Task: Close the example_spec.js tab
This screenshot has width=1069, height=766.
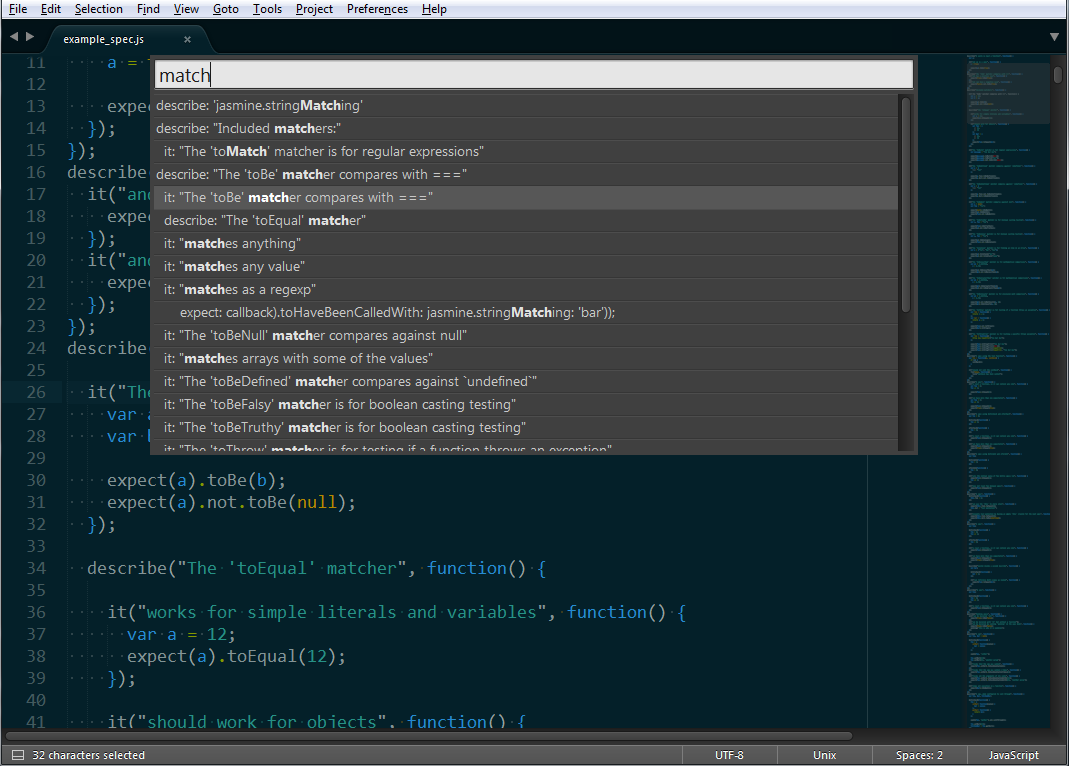Action: pyautogui.click(x=187, y=40)
